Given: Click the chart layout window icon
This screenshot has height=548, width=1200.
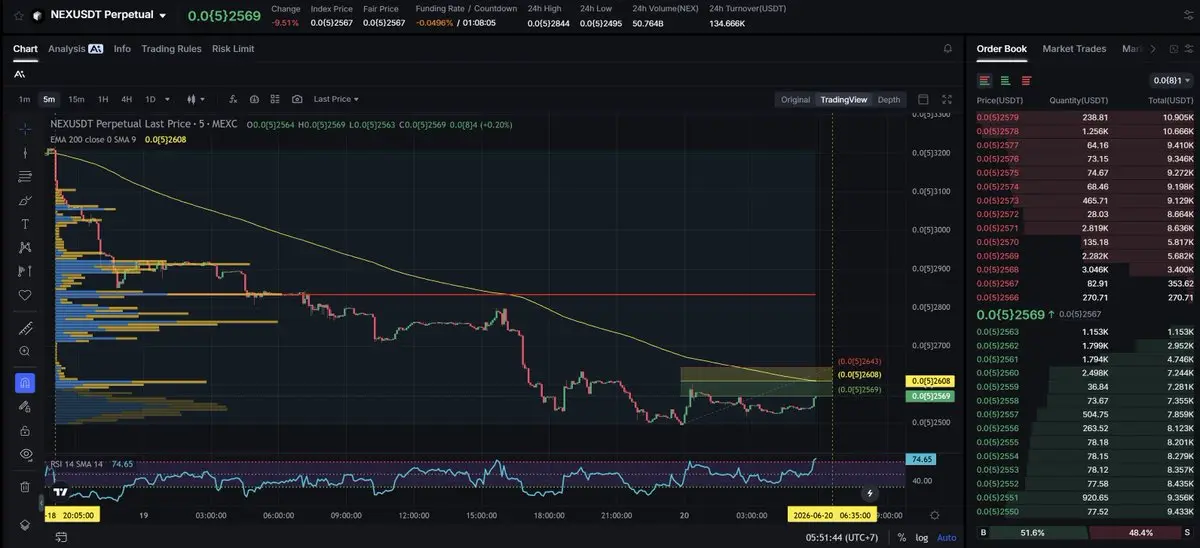Looking at the screenshot, I should point(923,99).
